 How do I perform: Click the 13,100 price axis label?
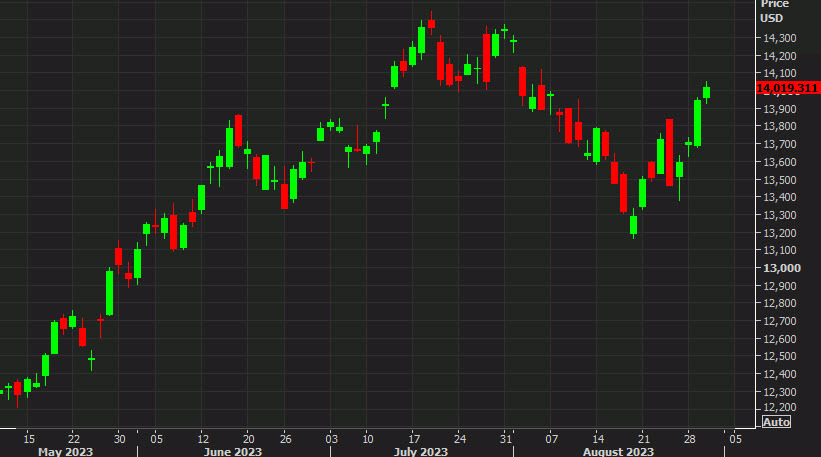tap(780, 250)
